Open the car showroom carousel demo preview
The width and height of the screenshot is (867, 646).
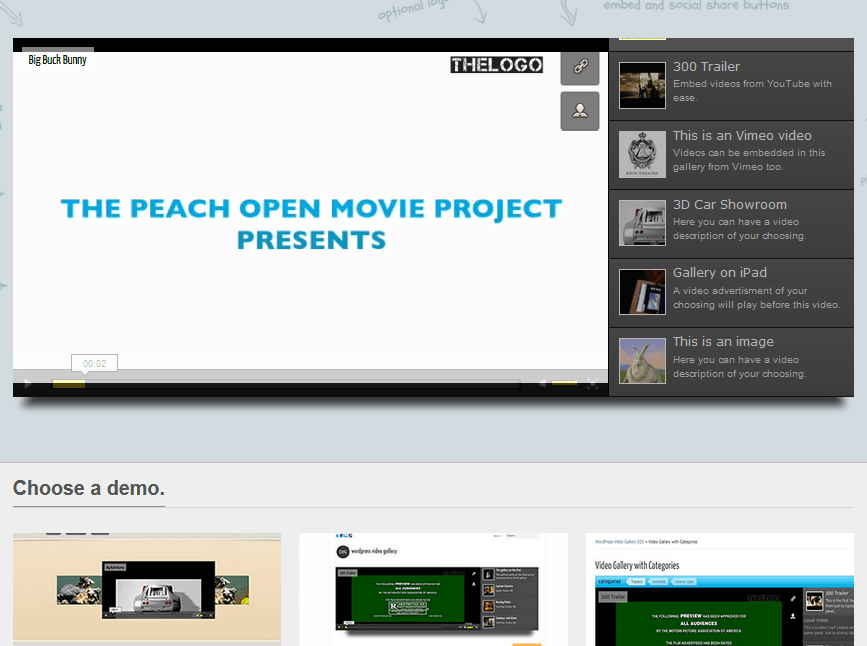tap(147, 588)
